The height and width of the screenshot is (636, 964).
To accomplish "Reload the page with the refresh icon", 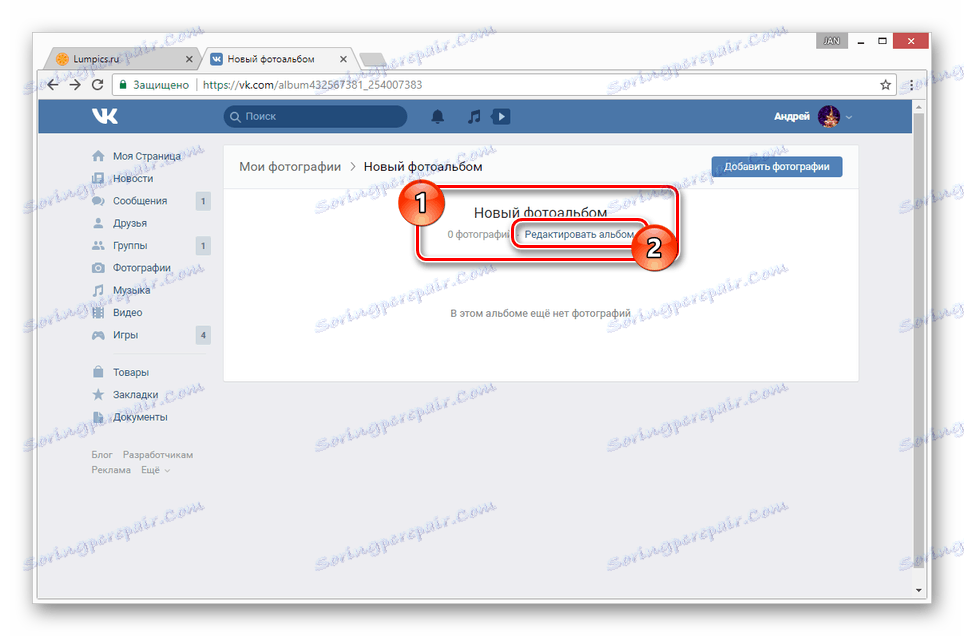I will click(x=97, y=84).
